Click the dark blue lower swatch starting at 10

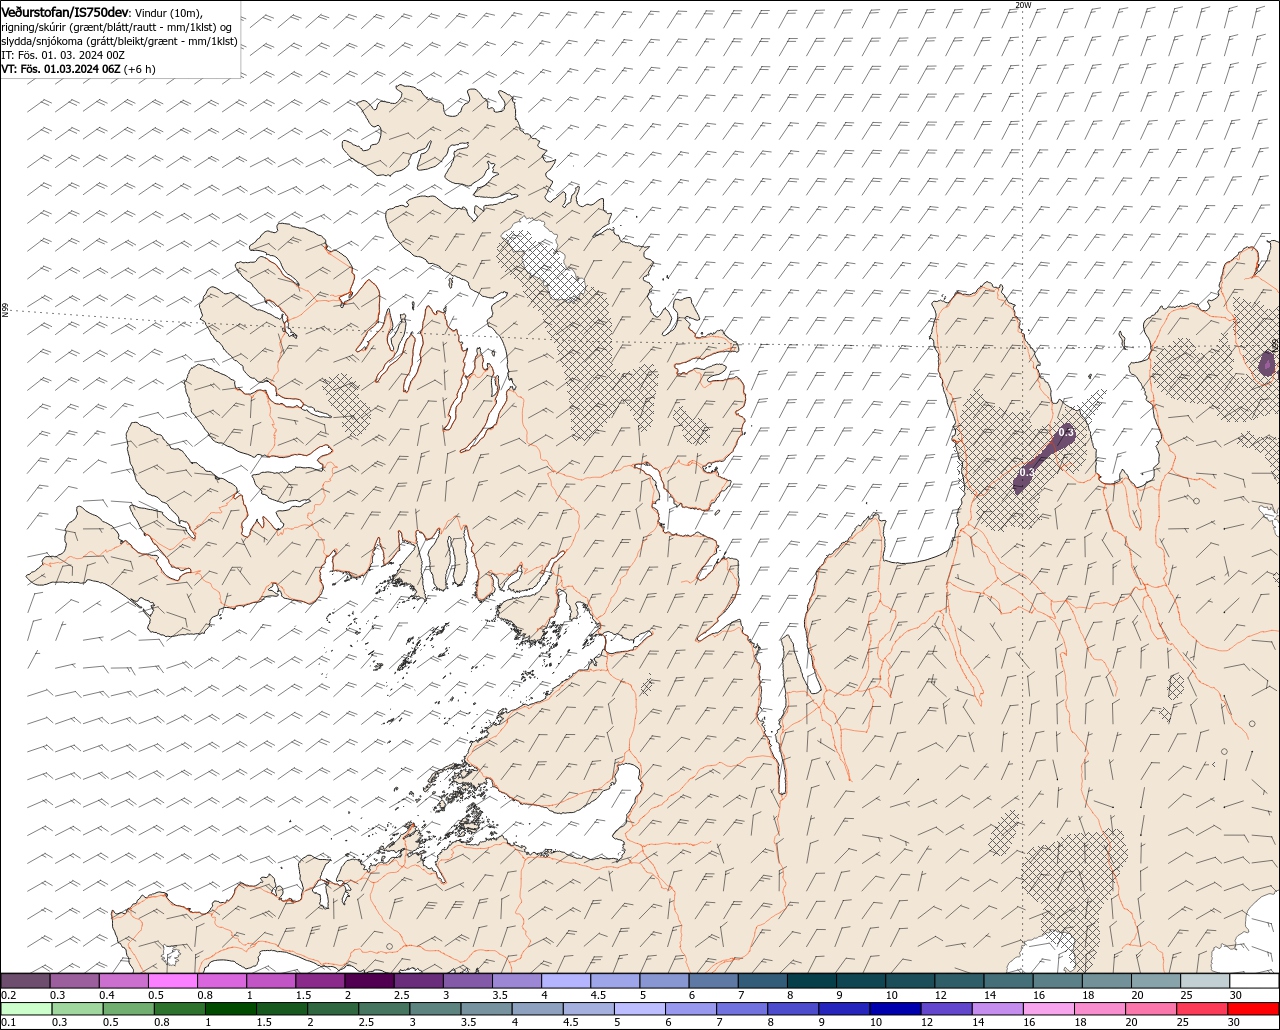[896, 1009]
